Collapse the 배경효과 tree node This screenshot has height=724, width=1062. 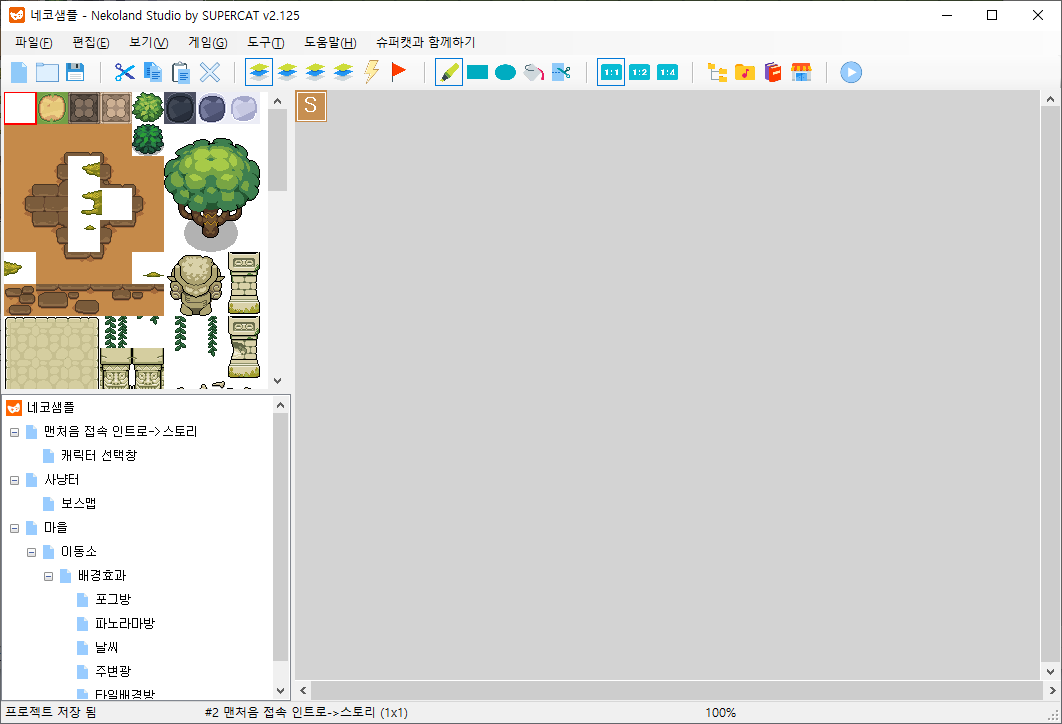(x=48, y=576)
